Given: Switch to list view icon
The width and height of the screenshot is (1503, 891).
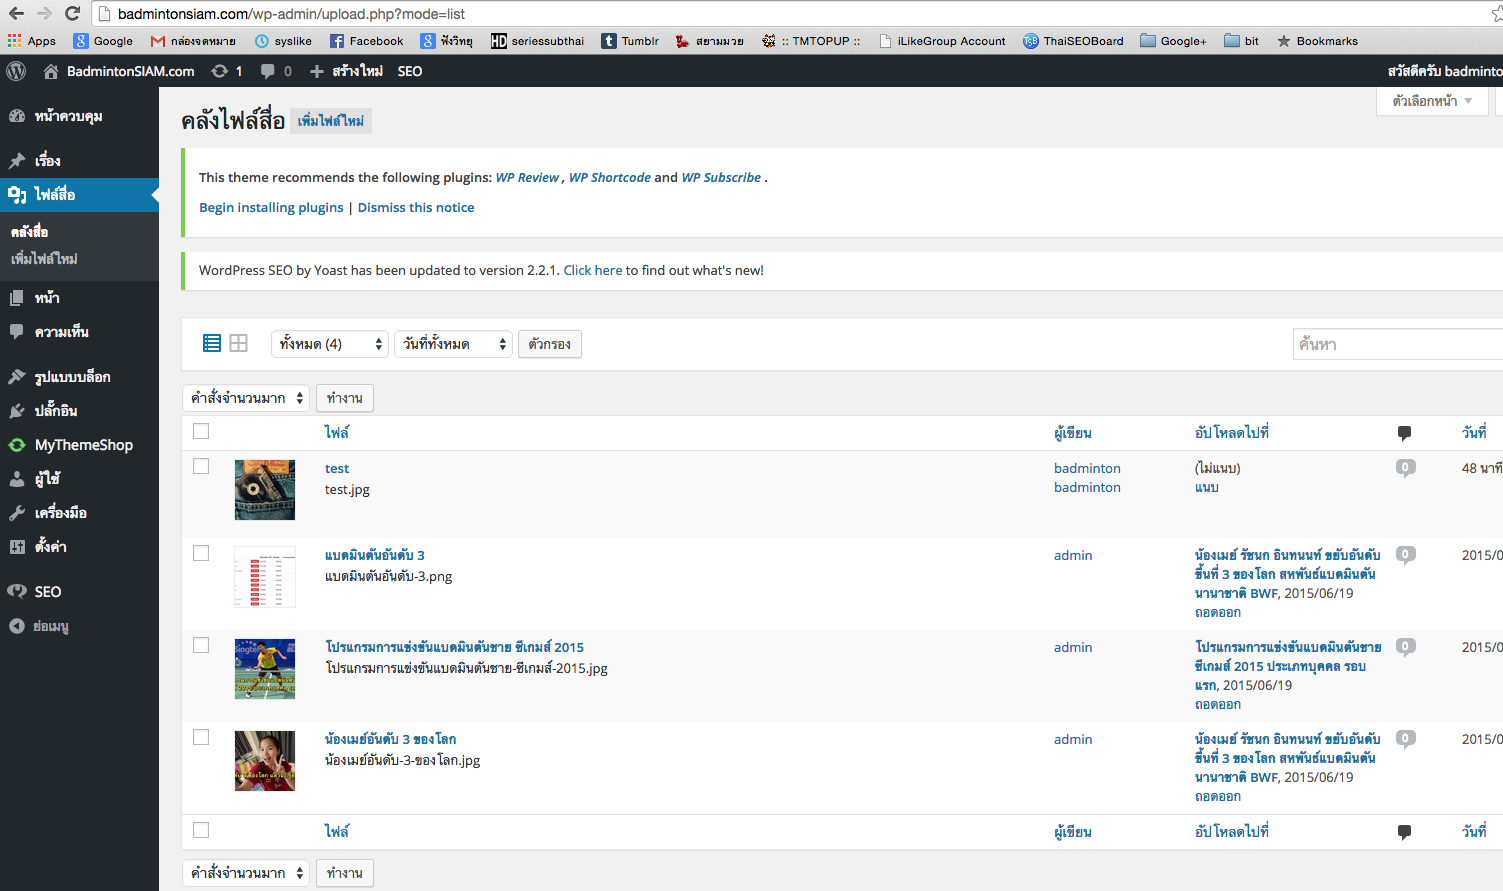Looking at the screenshot, I should (x=212, y=343).
